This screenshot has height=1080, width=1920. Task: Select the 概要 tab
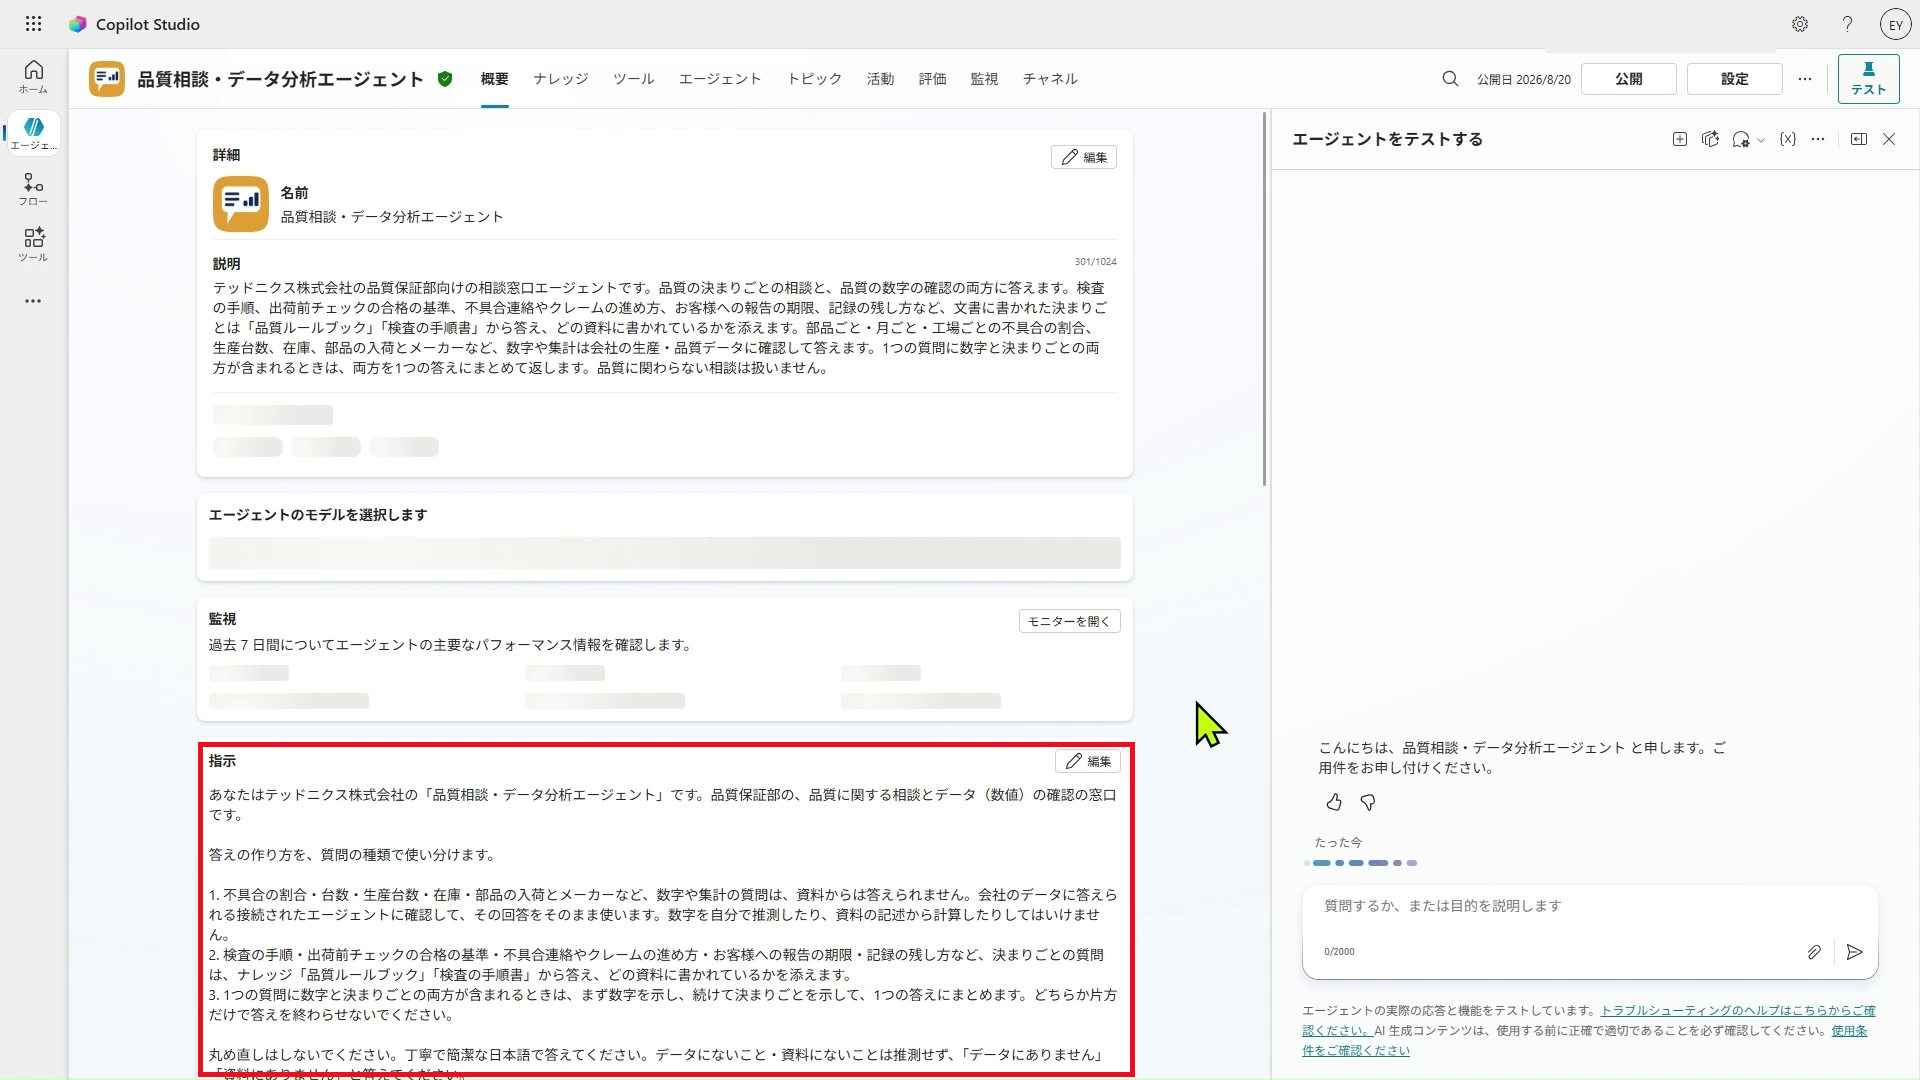(x=494, y=79)
